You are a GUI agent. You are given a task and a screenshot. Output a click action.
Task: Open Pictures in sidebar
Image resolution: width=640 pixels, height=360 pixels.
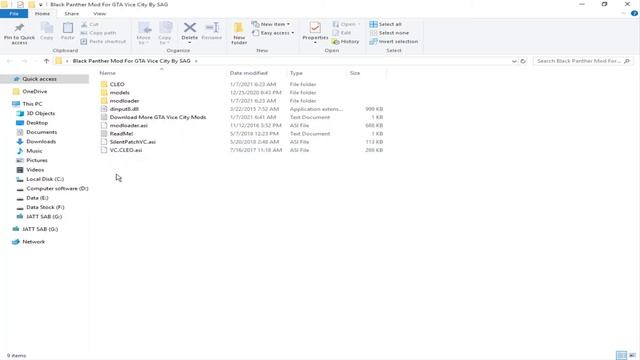(37, 160)
